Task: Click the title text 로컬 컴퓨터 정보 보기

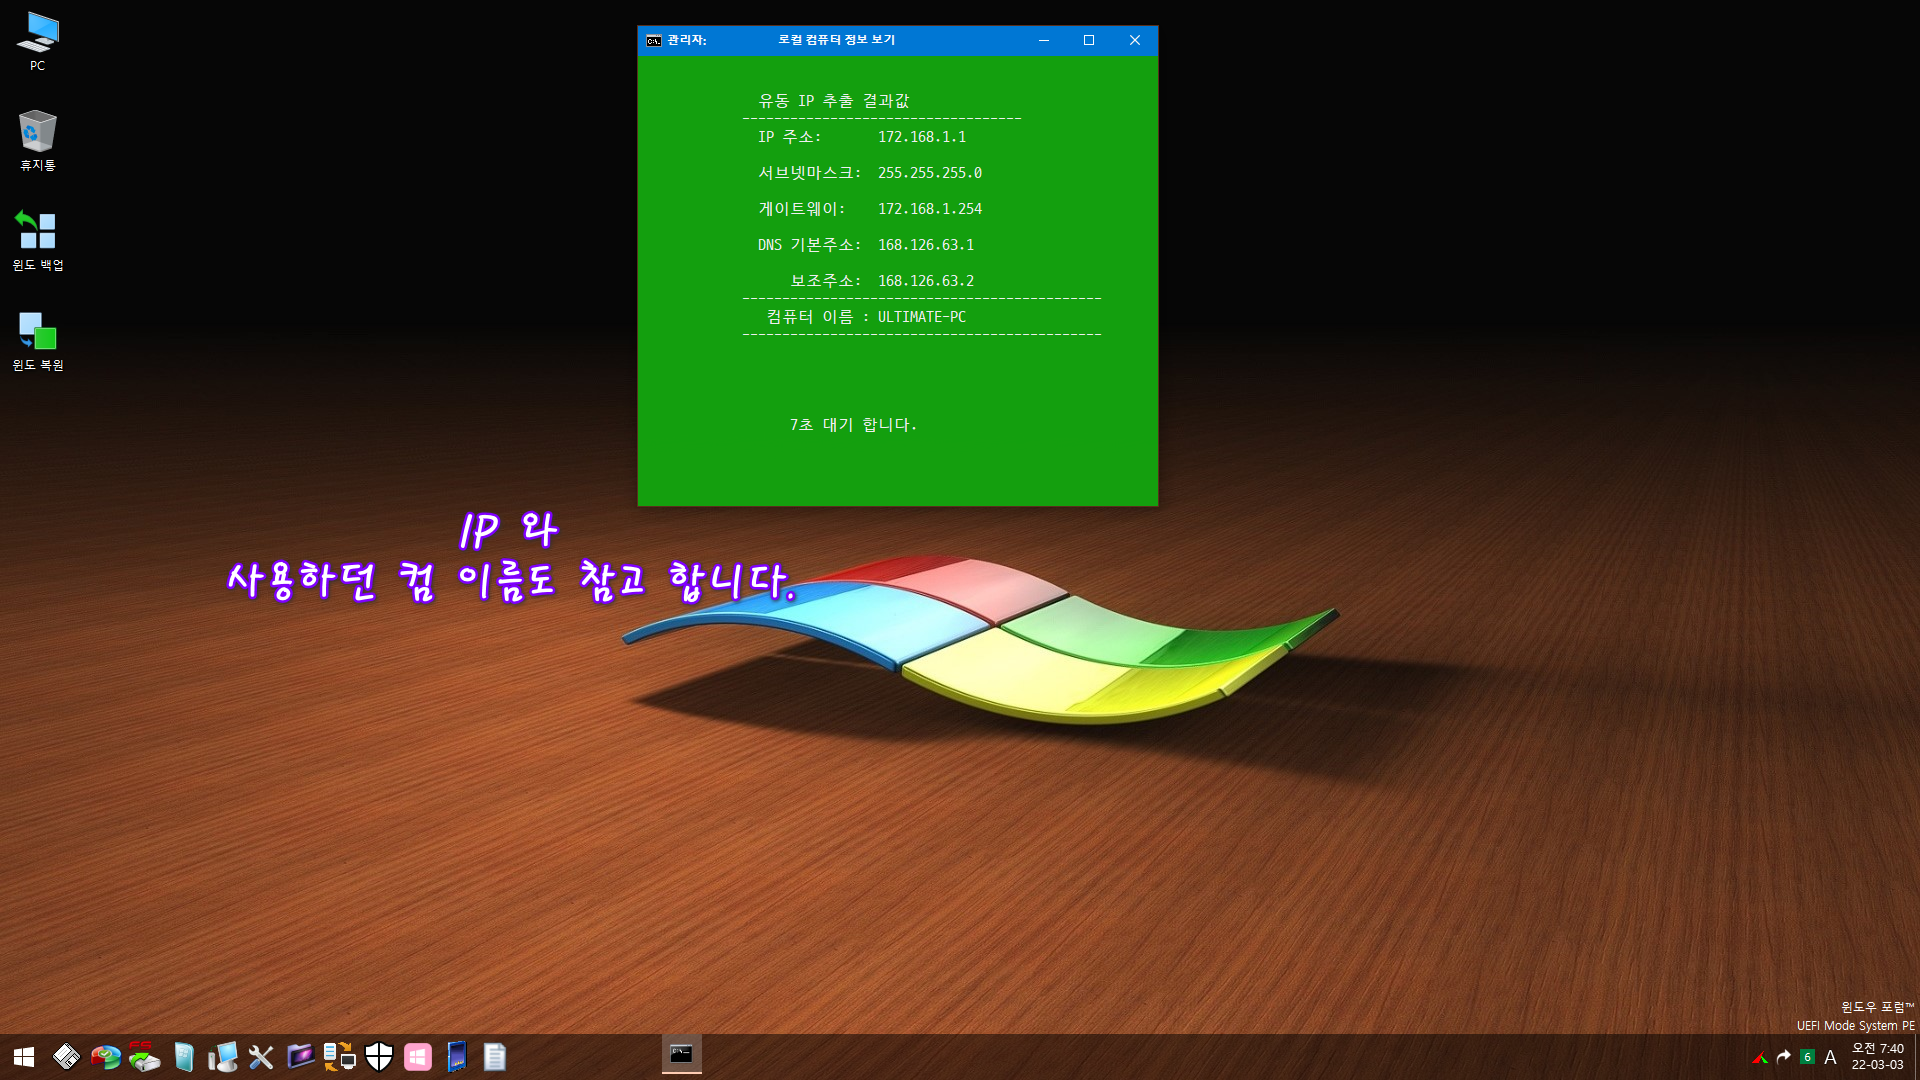Action: (836, 40)
